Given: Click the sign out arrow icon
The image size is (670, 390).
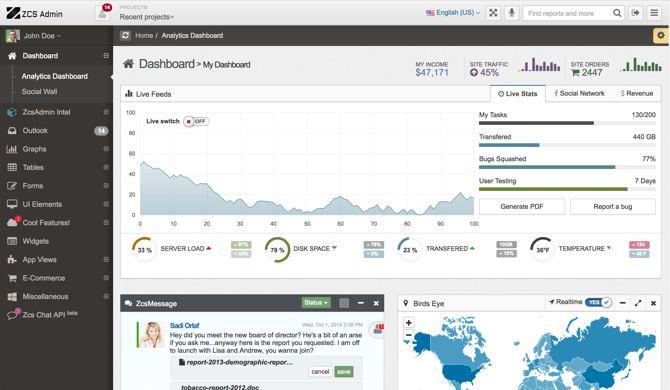Looking at the screenshot, I should coord(636,13).
